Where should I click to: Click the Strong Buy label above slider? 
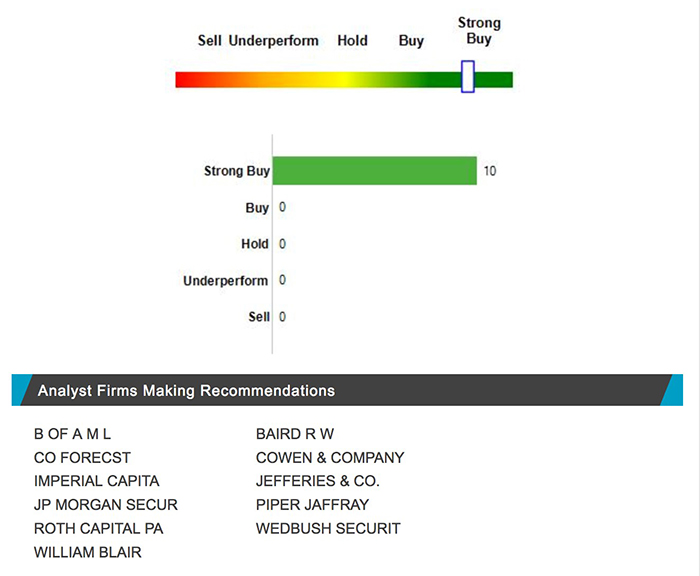(479, 31)
